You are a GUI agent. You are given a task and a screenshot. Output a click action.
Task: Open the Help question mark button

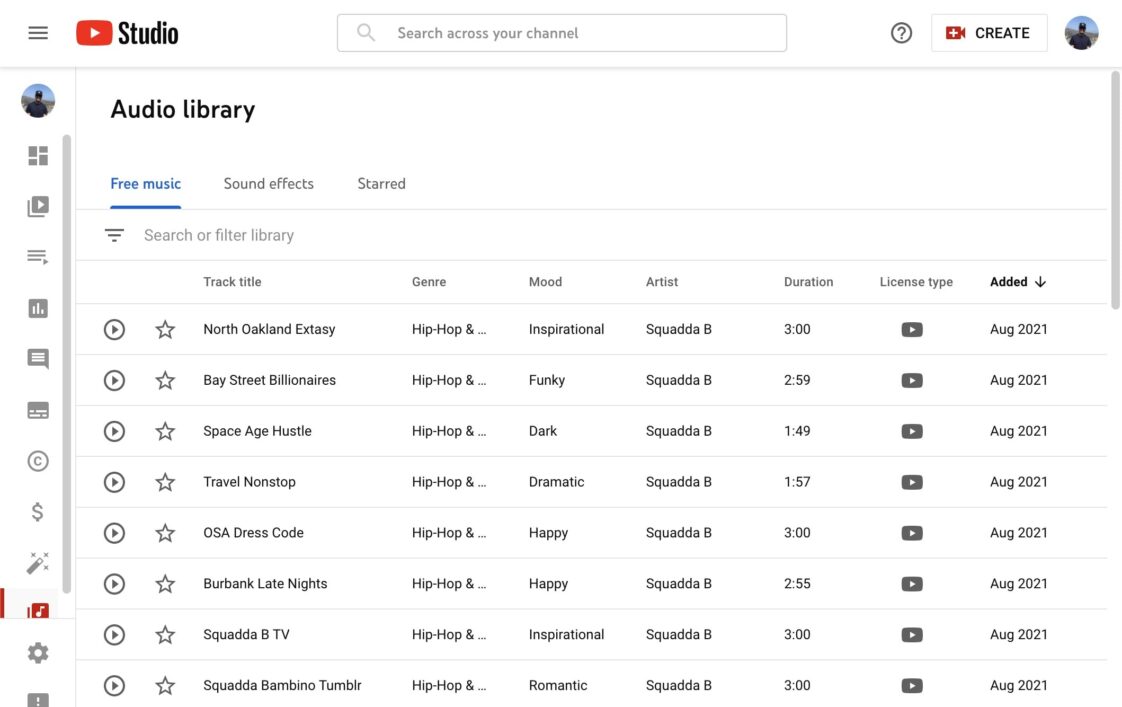[x=900, y=31]
